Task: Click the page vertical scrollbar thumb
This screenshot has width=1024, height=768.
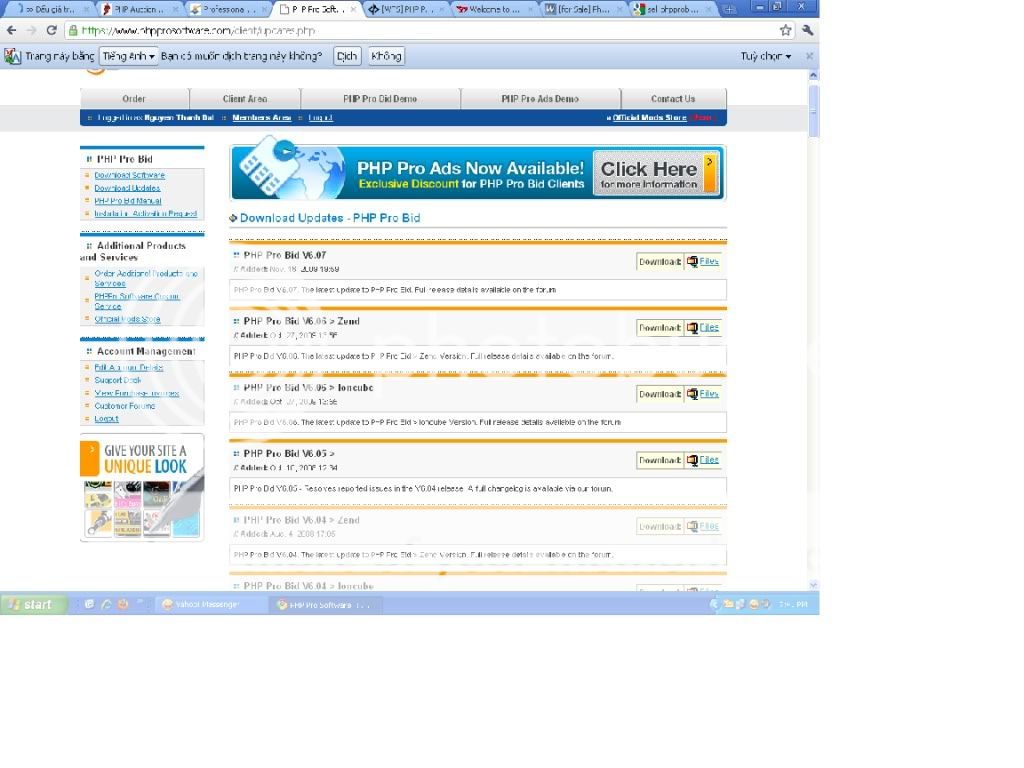Action: [813, 110]
